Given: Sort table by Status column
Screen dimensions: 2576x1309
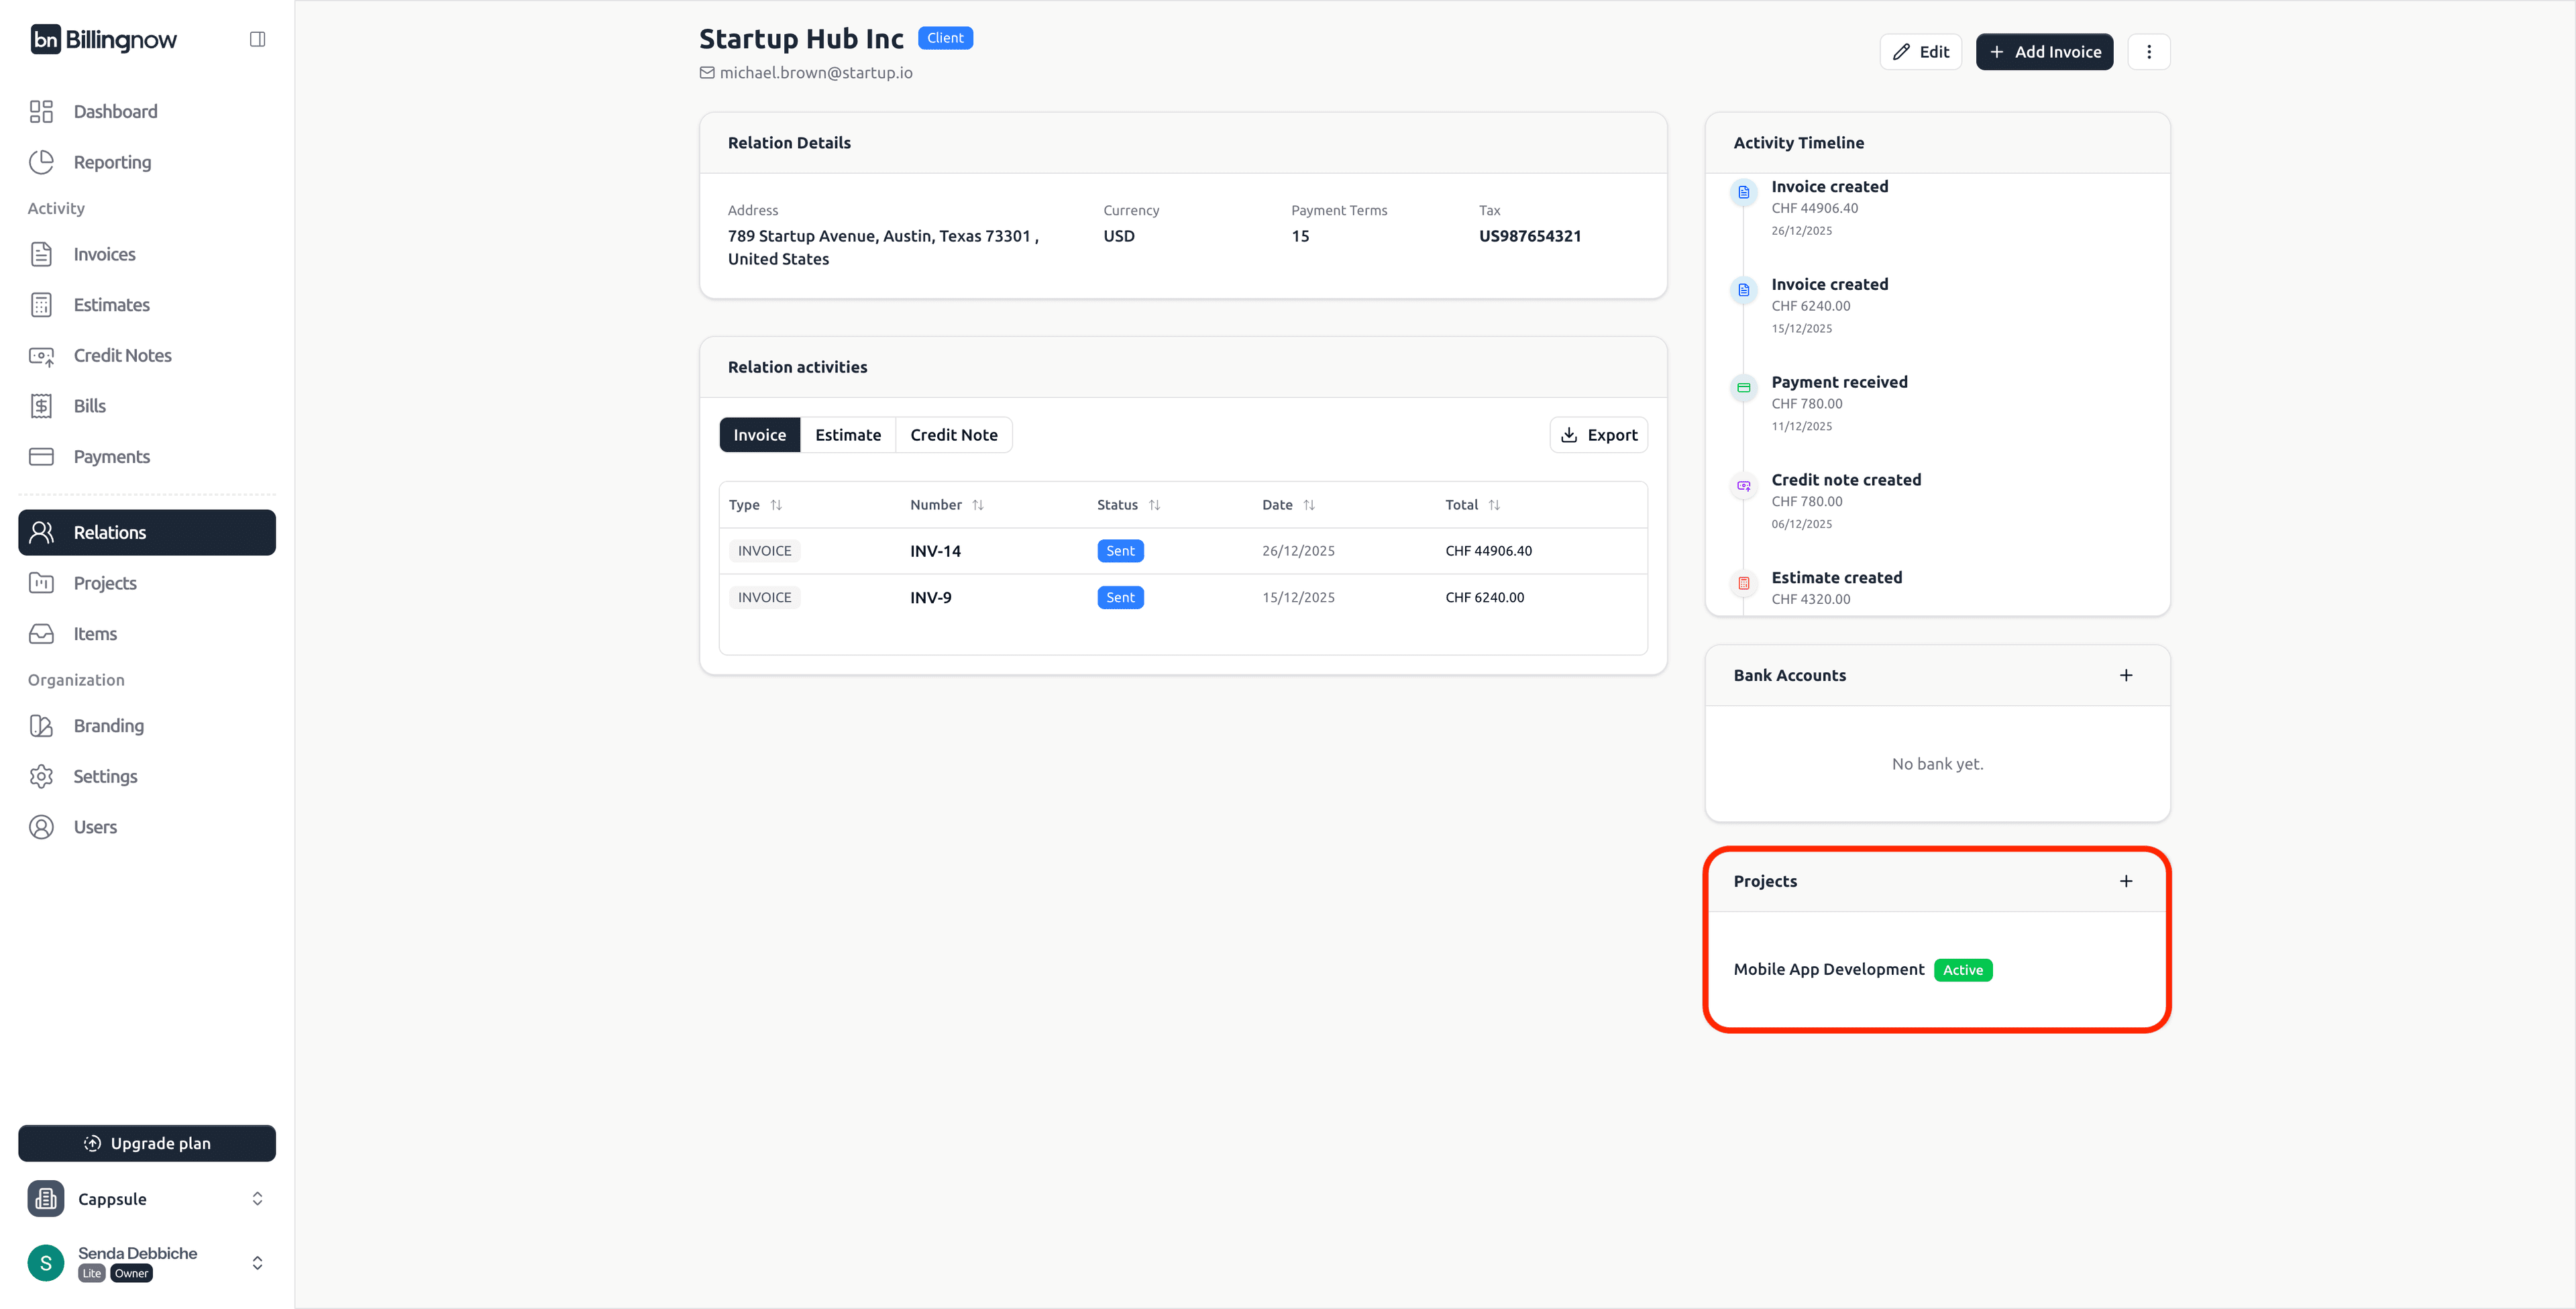Looking at the screenshot, I should tap(1154, 505).
